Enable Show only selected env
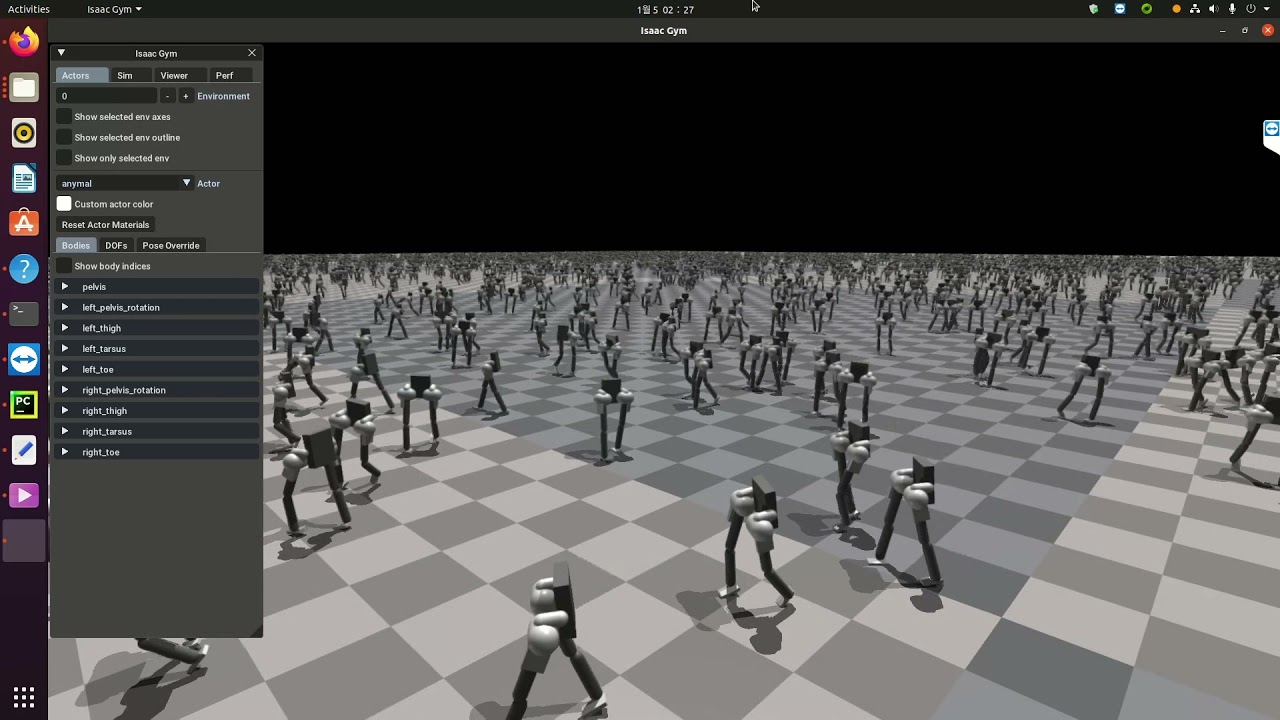1280x720 pixels. 64,158
